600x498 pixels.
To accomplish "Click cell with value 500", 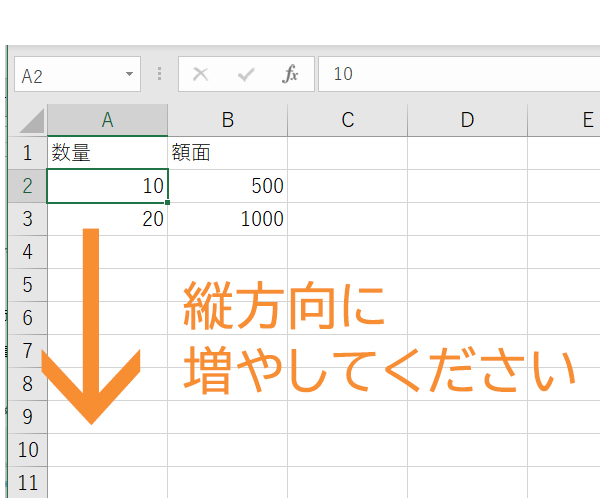I will pos(228,186).
